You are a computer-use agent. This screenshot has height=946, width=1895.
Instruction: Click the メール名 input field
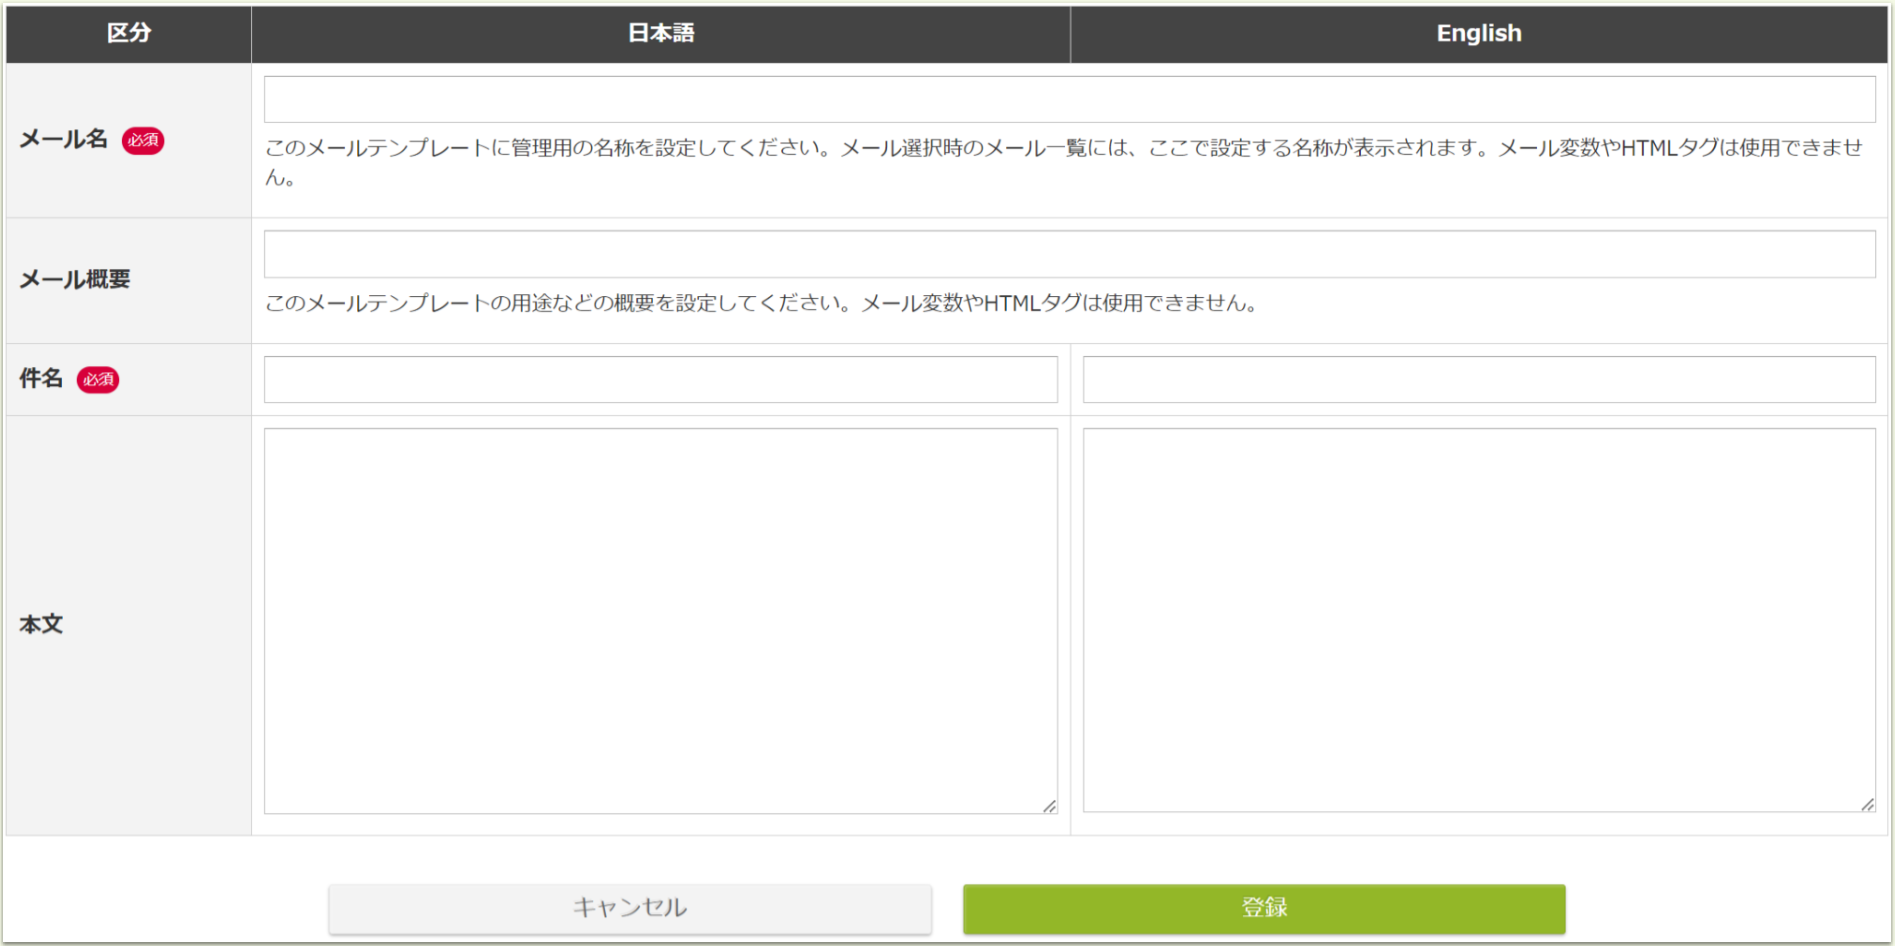click(x=1068, y=98)
